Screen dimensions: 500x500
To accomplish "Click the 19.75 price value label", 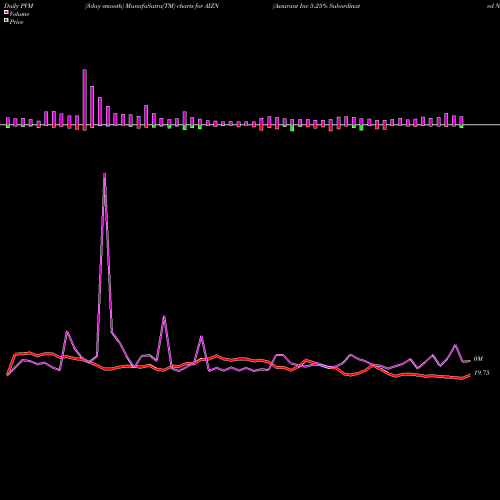I will (x=482, y=373).
